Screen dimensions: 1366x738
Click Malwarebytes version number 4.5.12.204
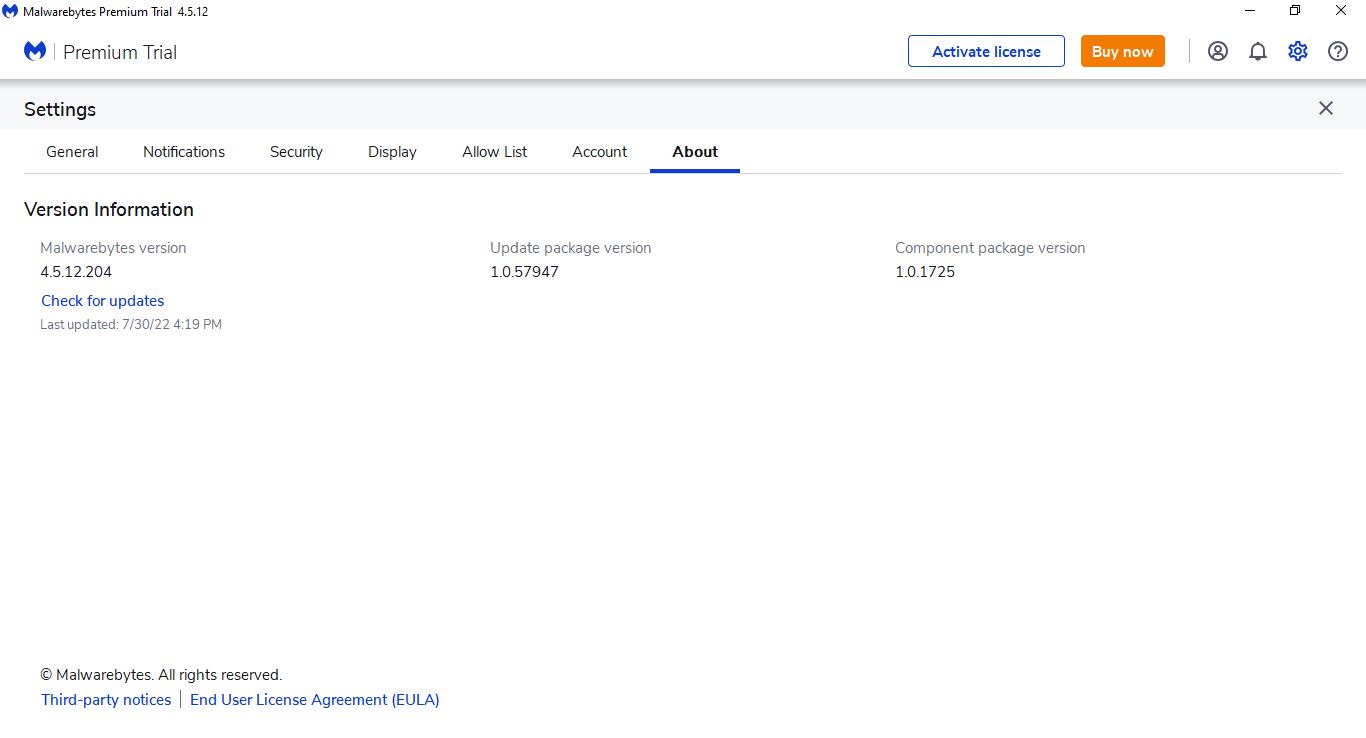point(76,272)
